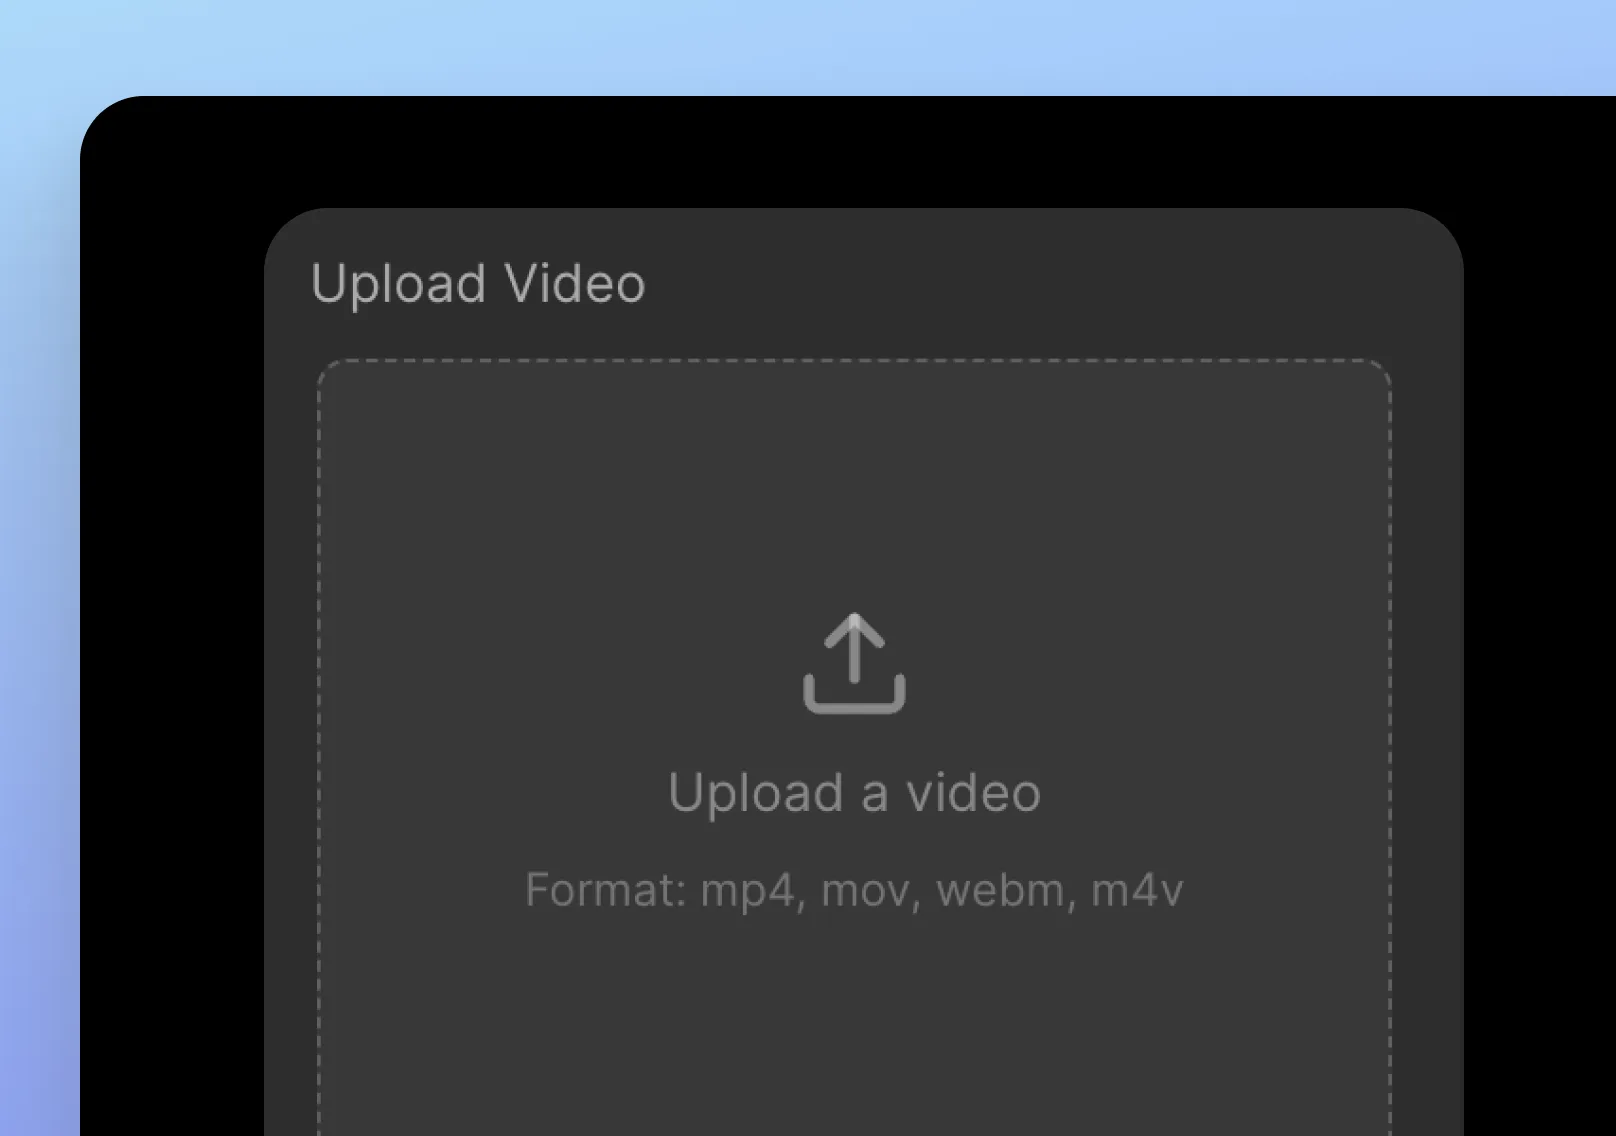Image resolution: width=1616 pixels, height=1136 pixels.
Task: Click empty space in the dashed drop zone above the icon
Action: click(854, 480)
